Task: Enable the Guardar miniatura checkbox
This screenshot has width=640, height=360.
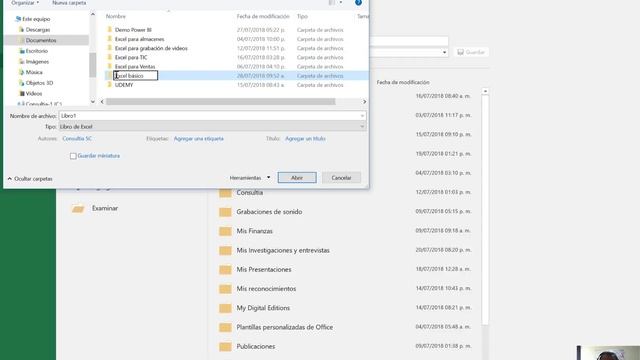Action: [73, 156]
